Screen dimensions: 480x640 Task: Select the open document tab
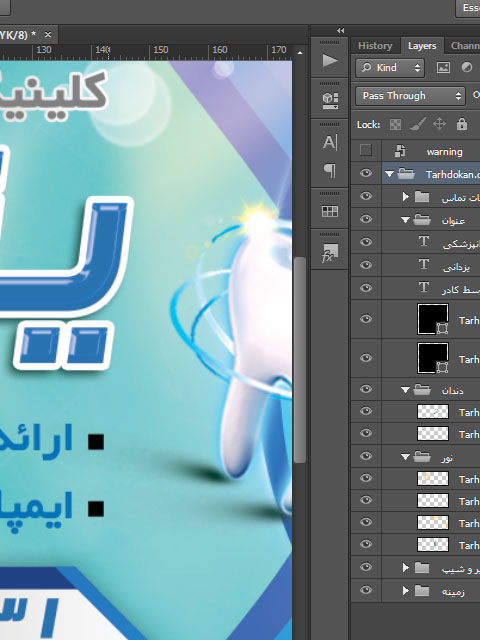[x=16, y=35]
